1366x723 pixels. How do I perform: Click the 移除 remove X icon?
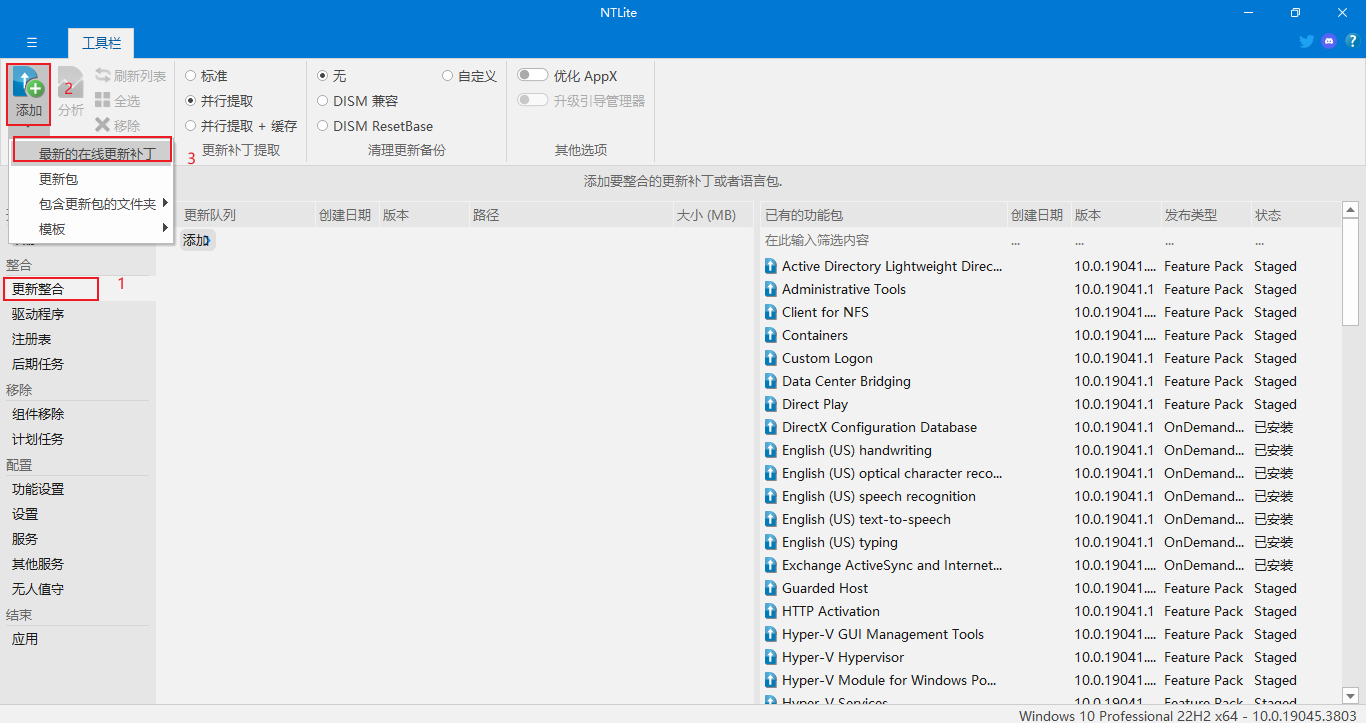[x=102, y=125]
